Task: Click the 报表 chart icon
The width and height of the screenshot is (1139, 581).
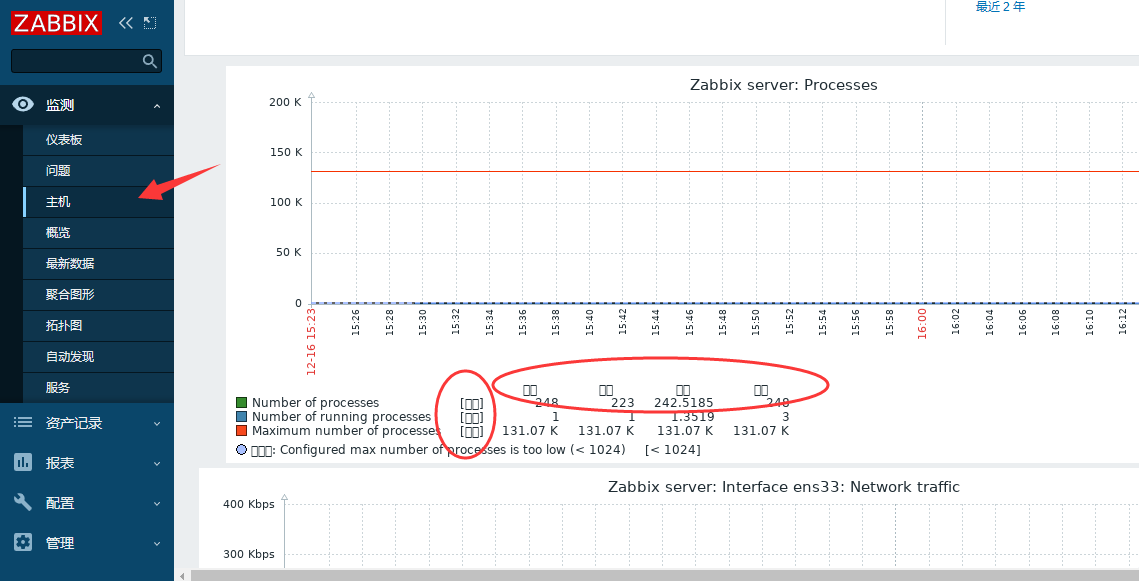Action: pyautogui.click(x=23, y=462)
